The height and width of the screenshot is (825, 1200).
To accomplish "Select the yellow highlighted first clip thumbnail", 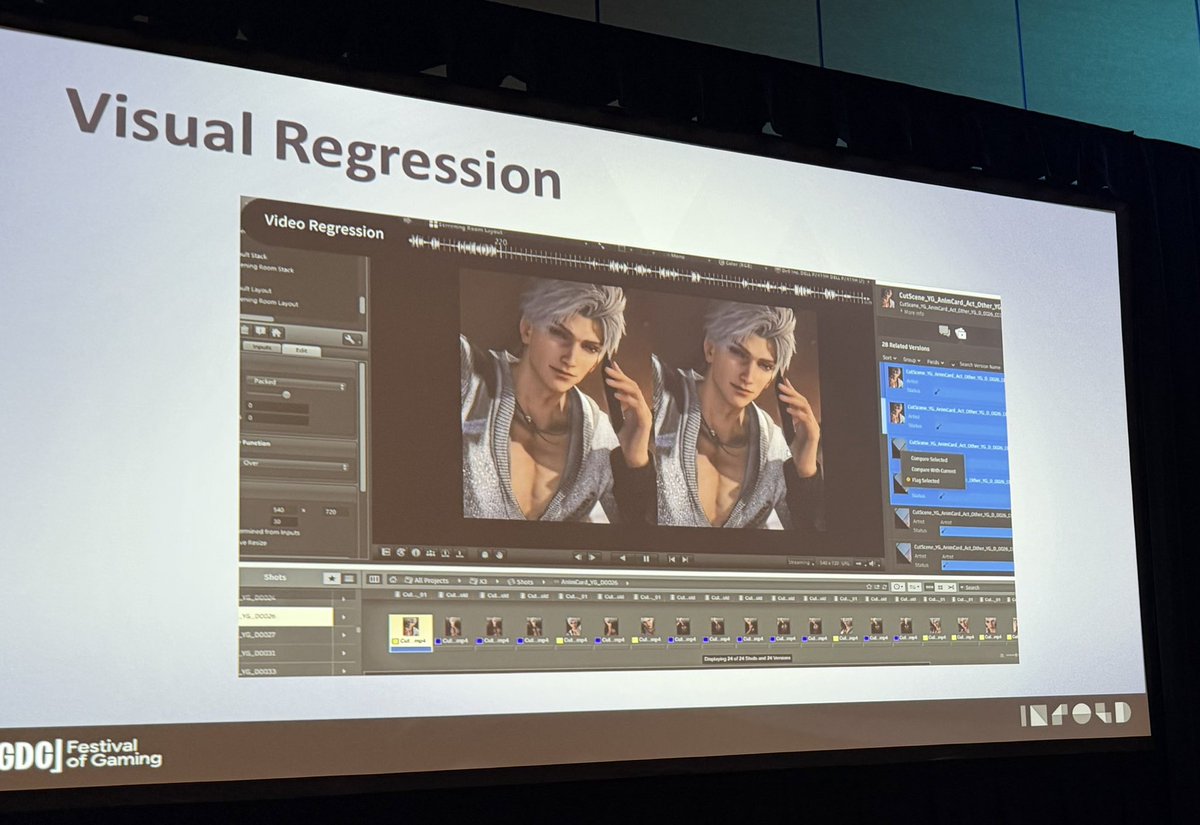I will [x=410, y=632].
